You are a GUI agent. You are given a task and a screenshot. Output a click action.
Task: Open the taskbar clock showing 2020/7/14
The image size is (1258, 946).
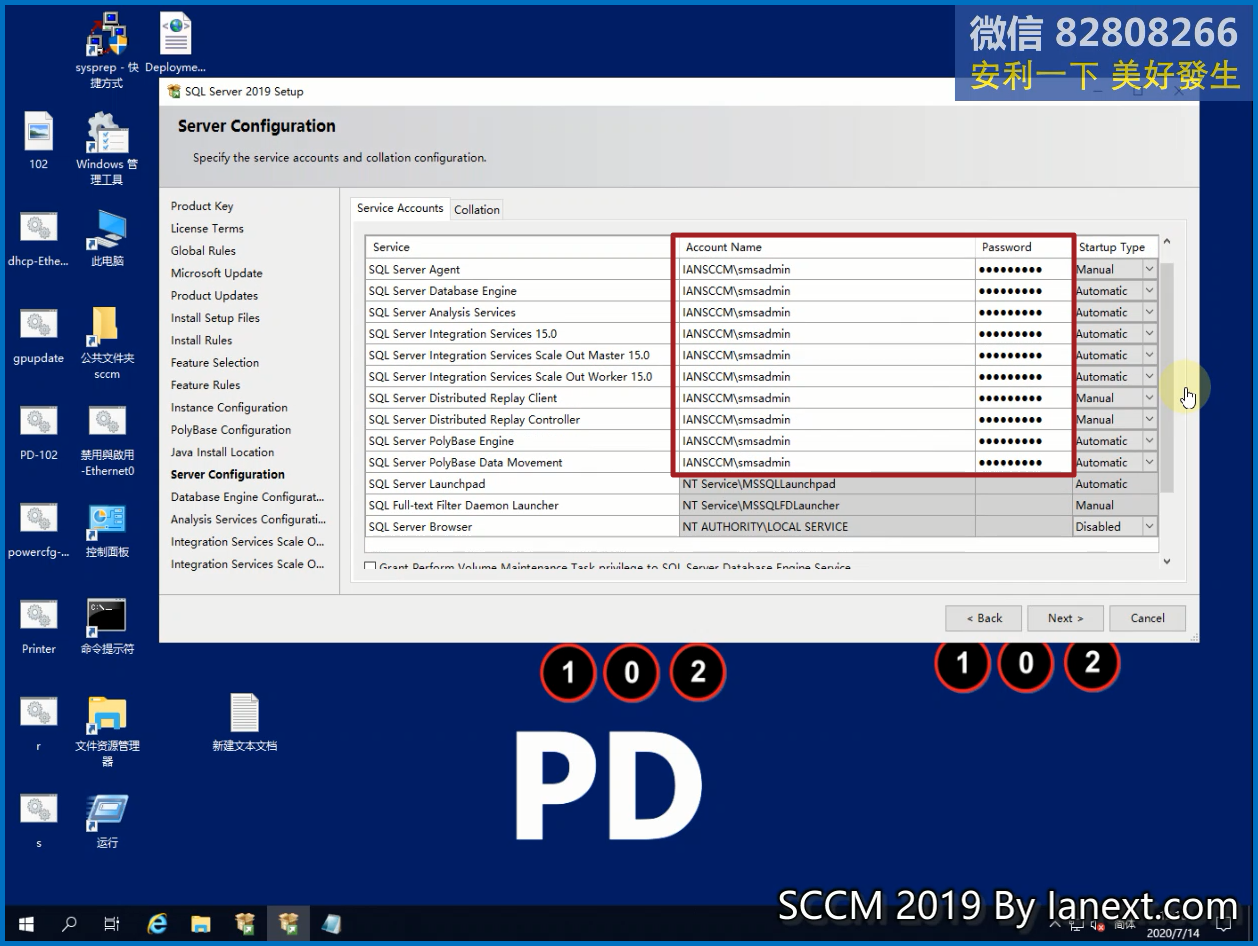pyautogui.click(x=1171, y=932)
